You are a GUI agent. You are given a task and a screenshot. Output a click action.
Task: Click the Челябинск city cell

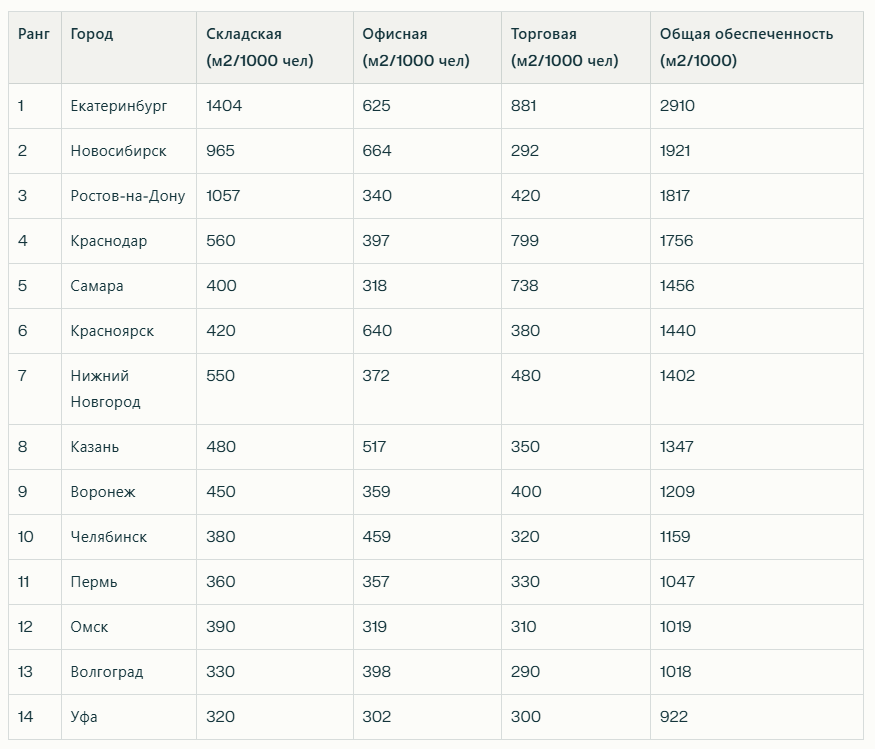109,537
